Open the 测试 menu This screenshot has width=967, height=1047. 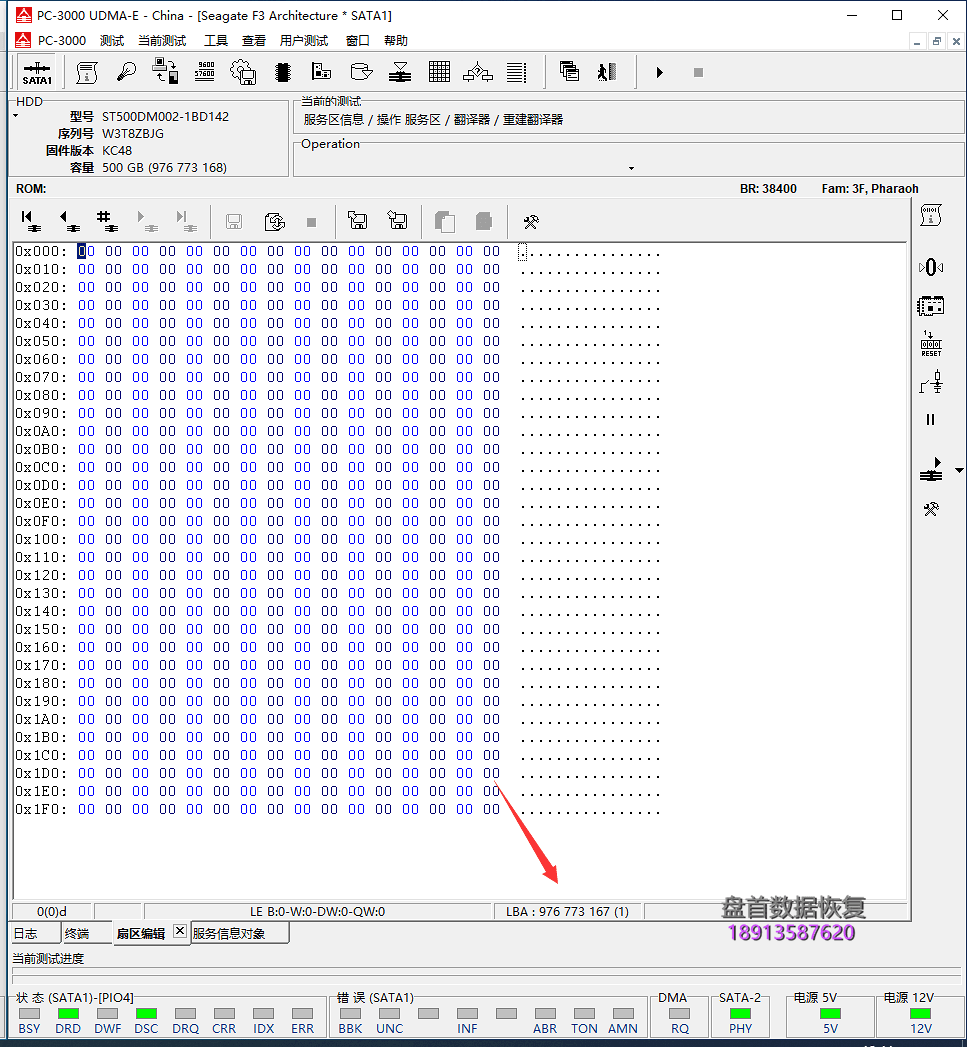point(112,41)
